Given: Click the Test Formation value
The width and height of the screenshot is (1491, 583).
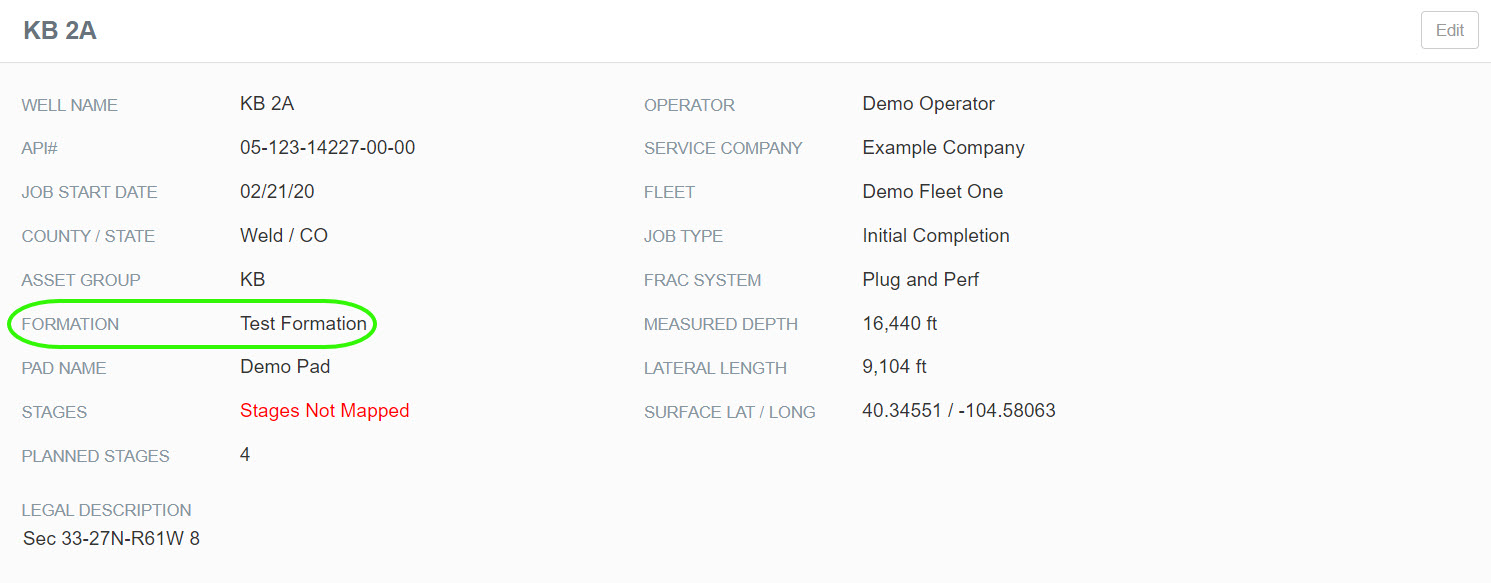Looking at the screenshot, I should pyautogui.click(x=303, y=323).
